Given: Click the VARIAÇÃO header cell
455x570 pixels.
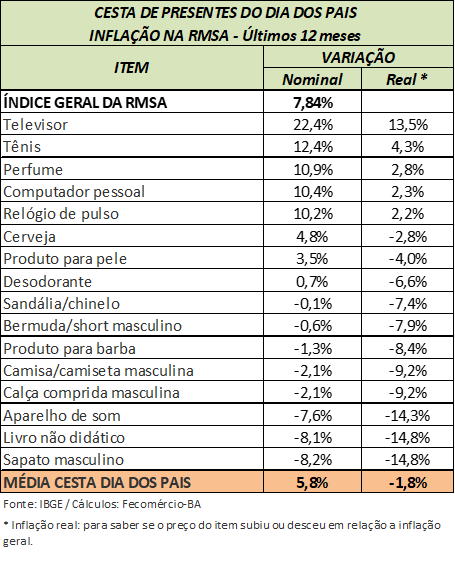Looking at the screenshot, I should coord(358,57).
